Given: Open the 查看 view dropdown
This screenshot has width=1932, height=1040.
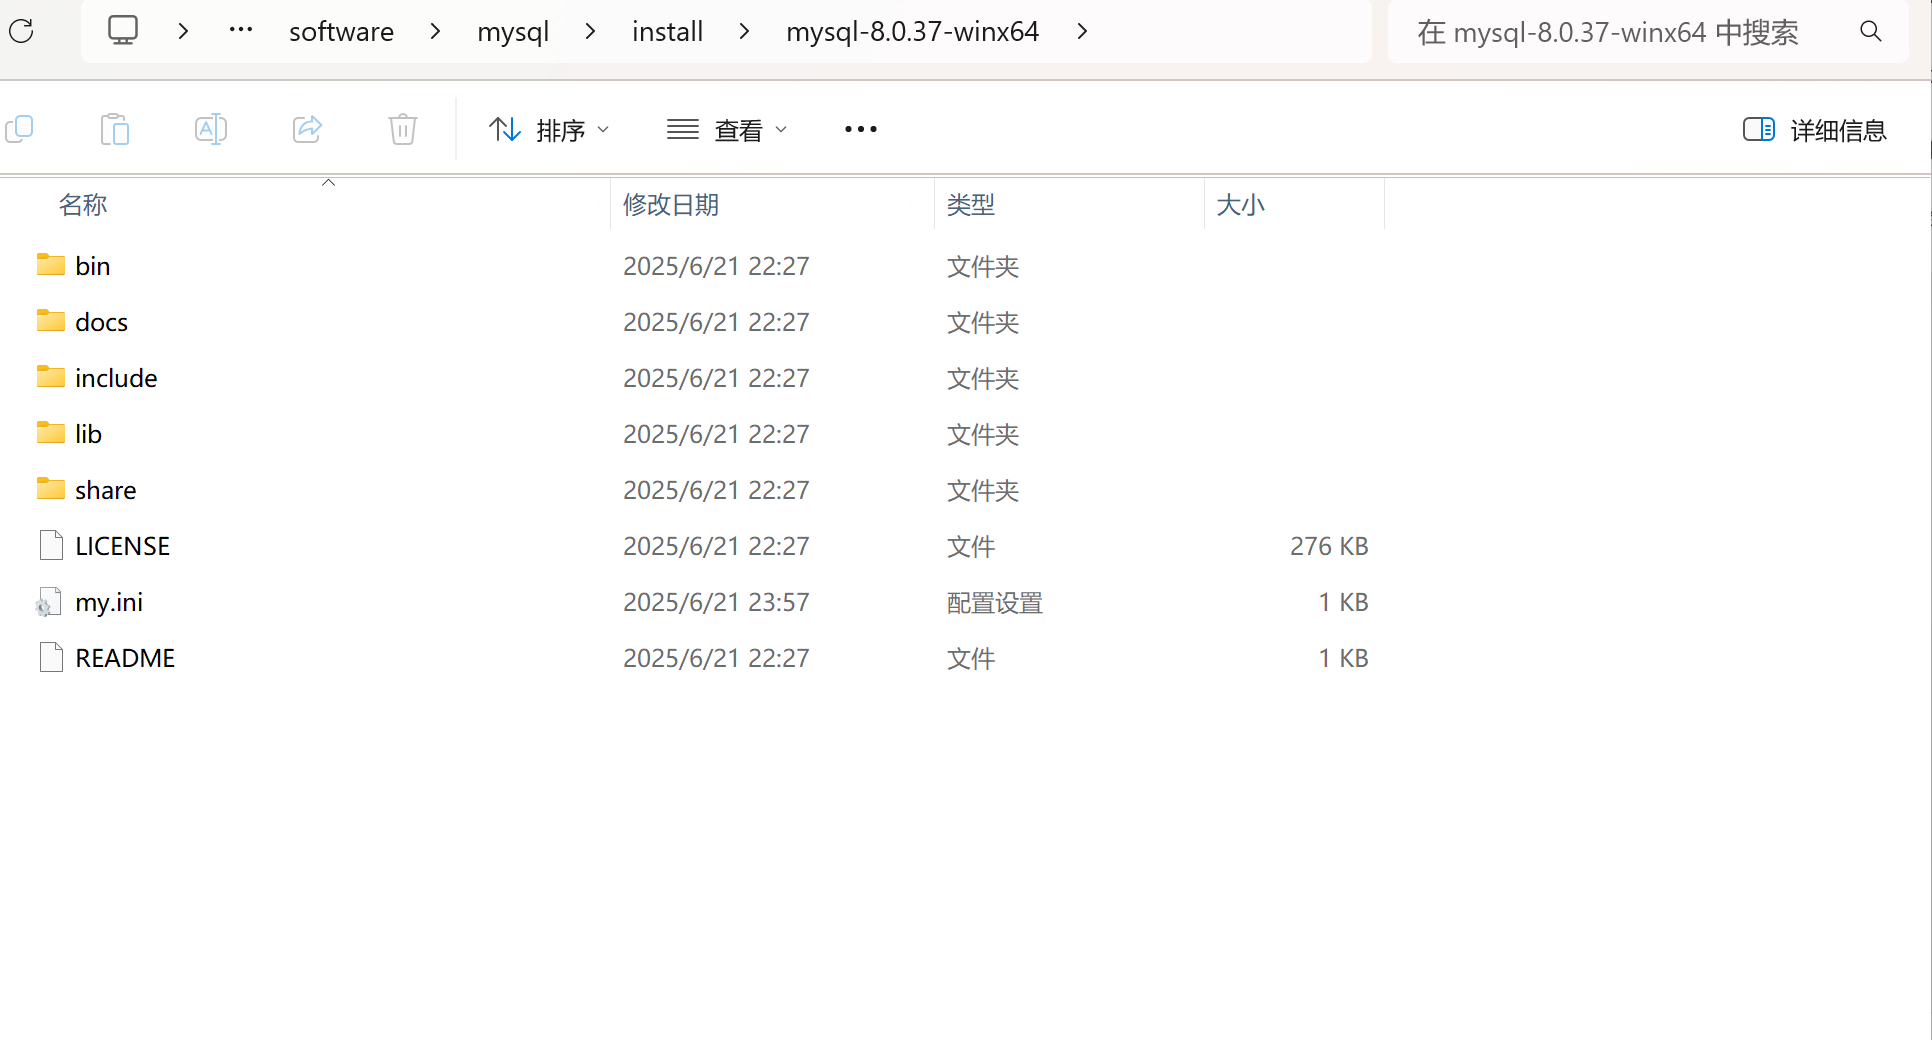Looking at the screenshot, I should [727, 129].
